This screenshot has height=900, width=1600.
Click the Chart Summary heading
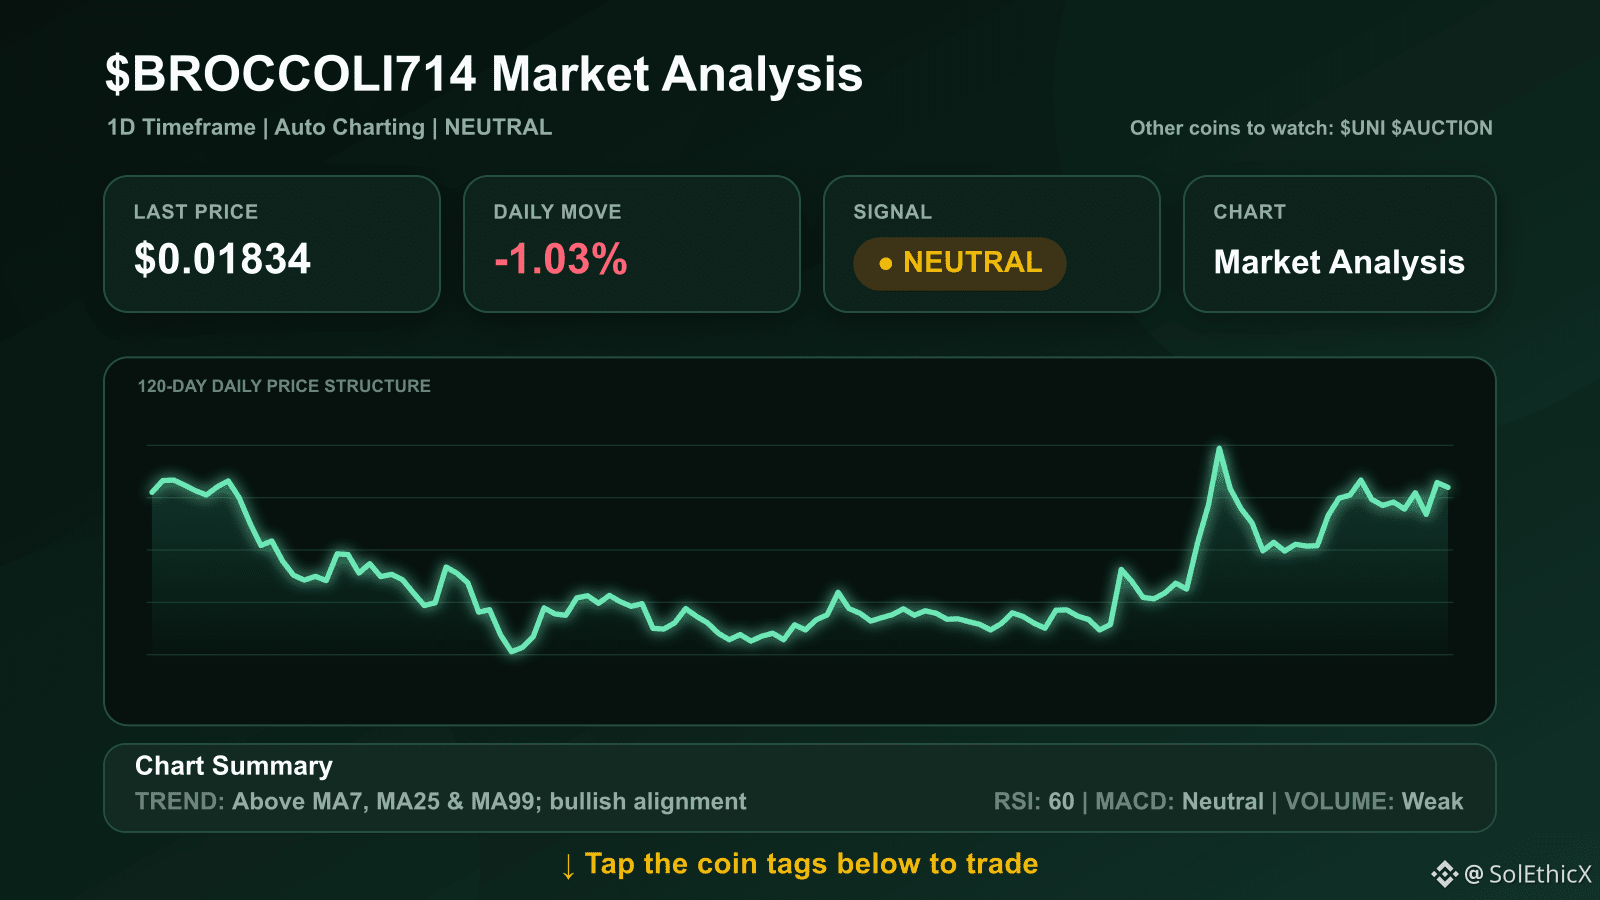click(234, 766)
